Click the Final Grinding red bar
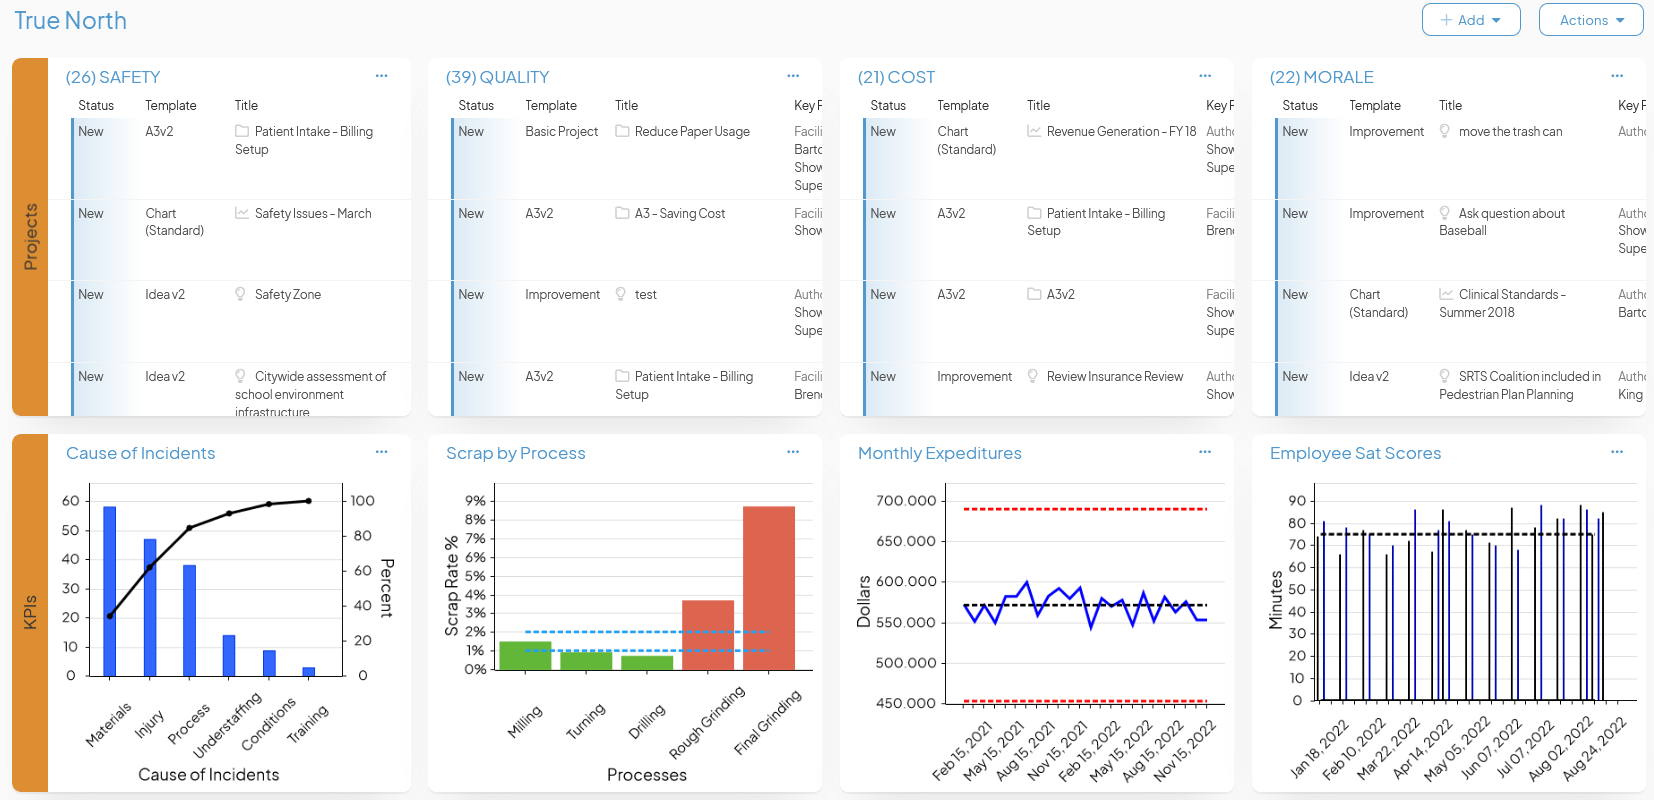The height and width of the screenshot is (800, 1654). click(x=768, y=588)
